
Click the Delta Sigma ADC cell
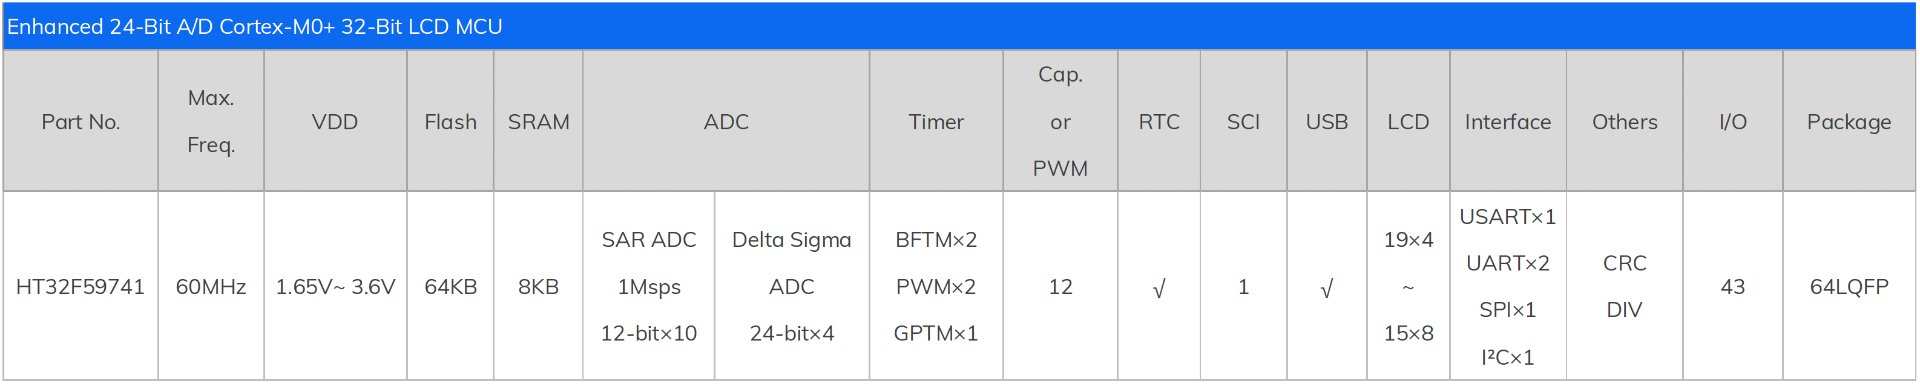click(x=792, y=287)
